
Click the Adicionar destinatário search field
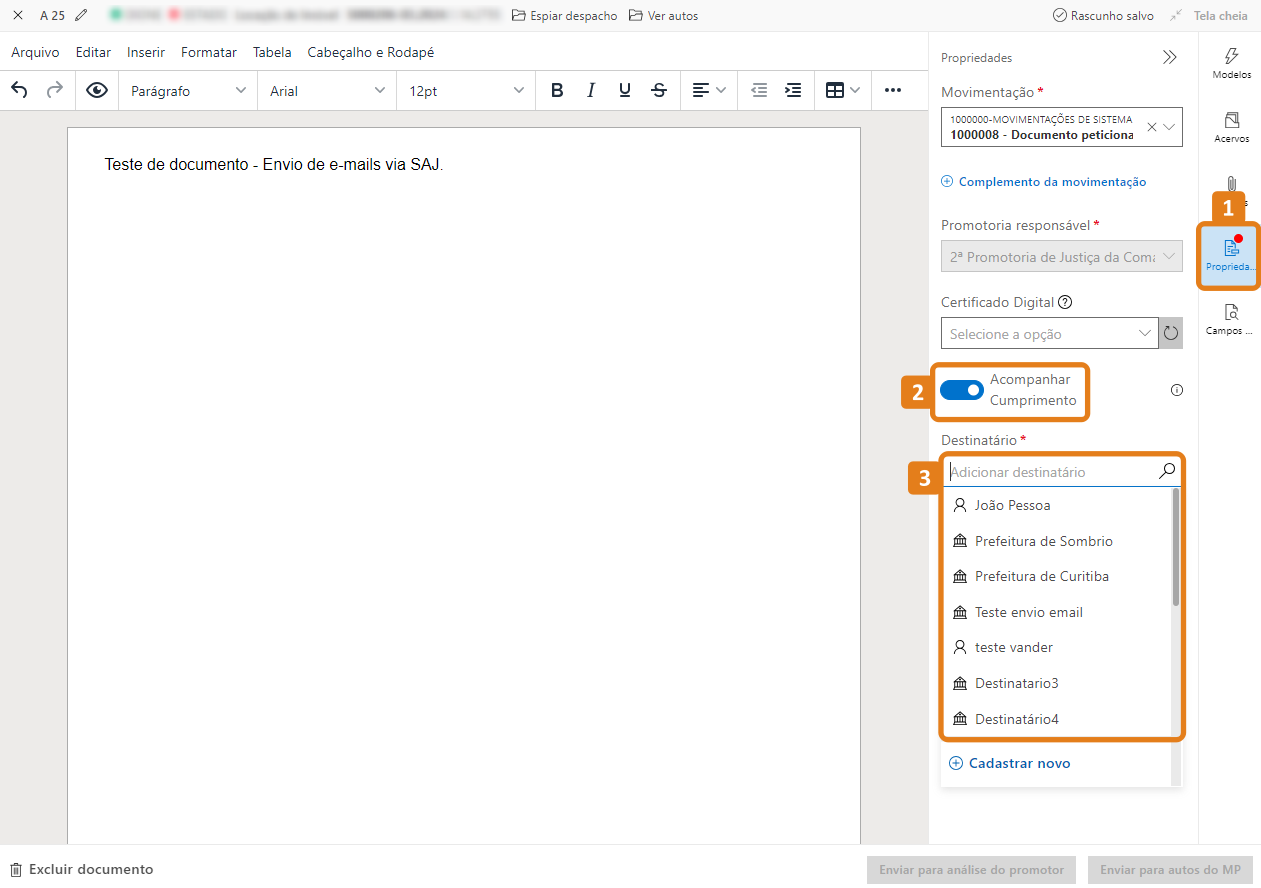pyautogui.click(x=1050, y=472)
